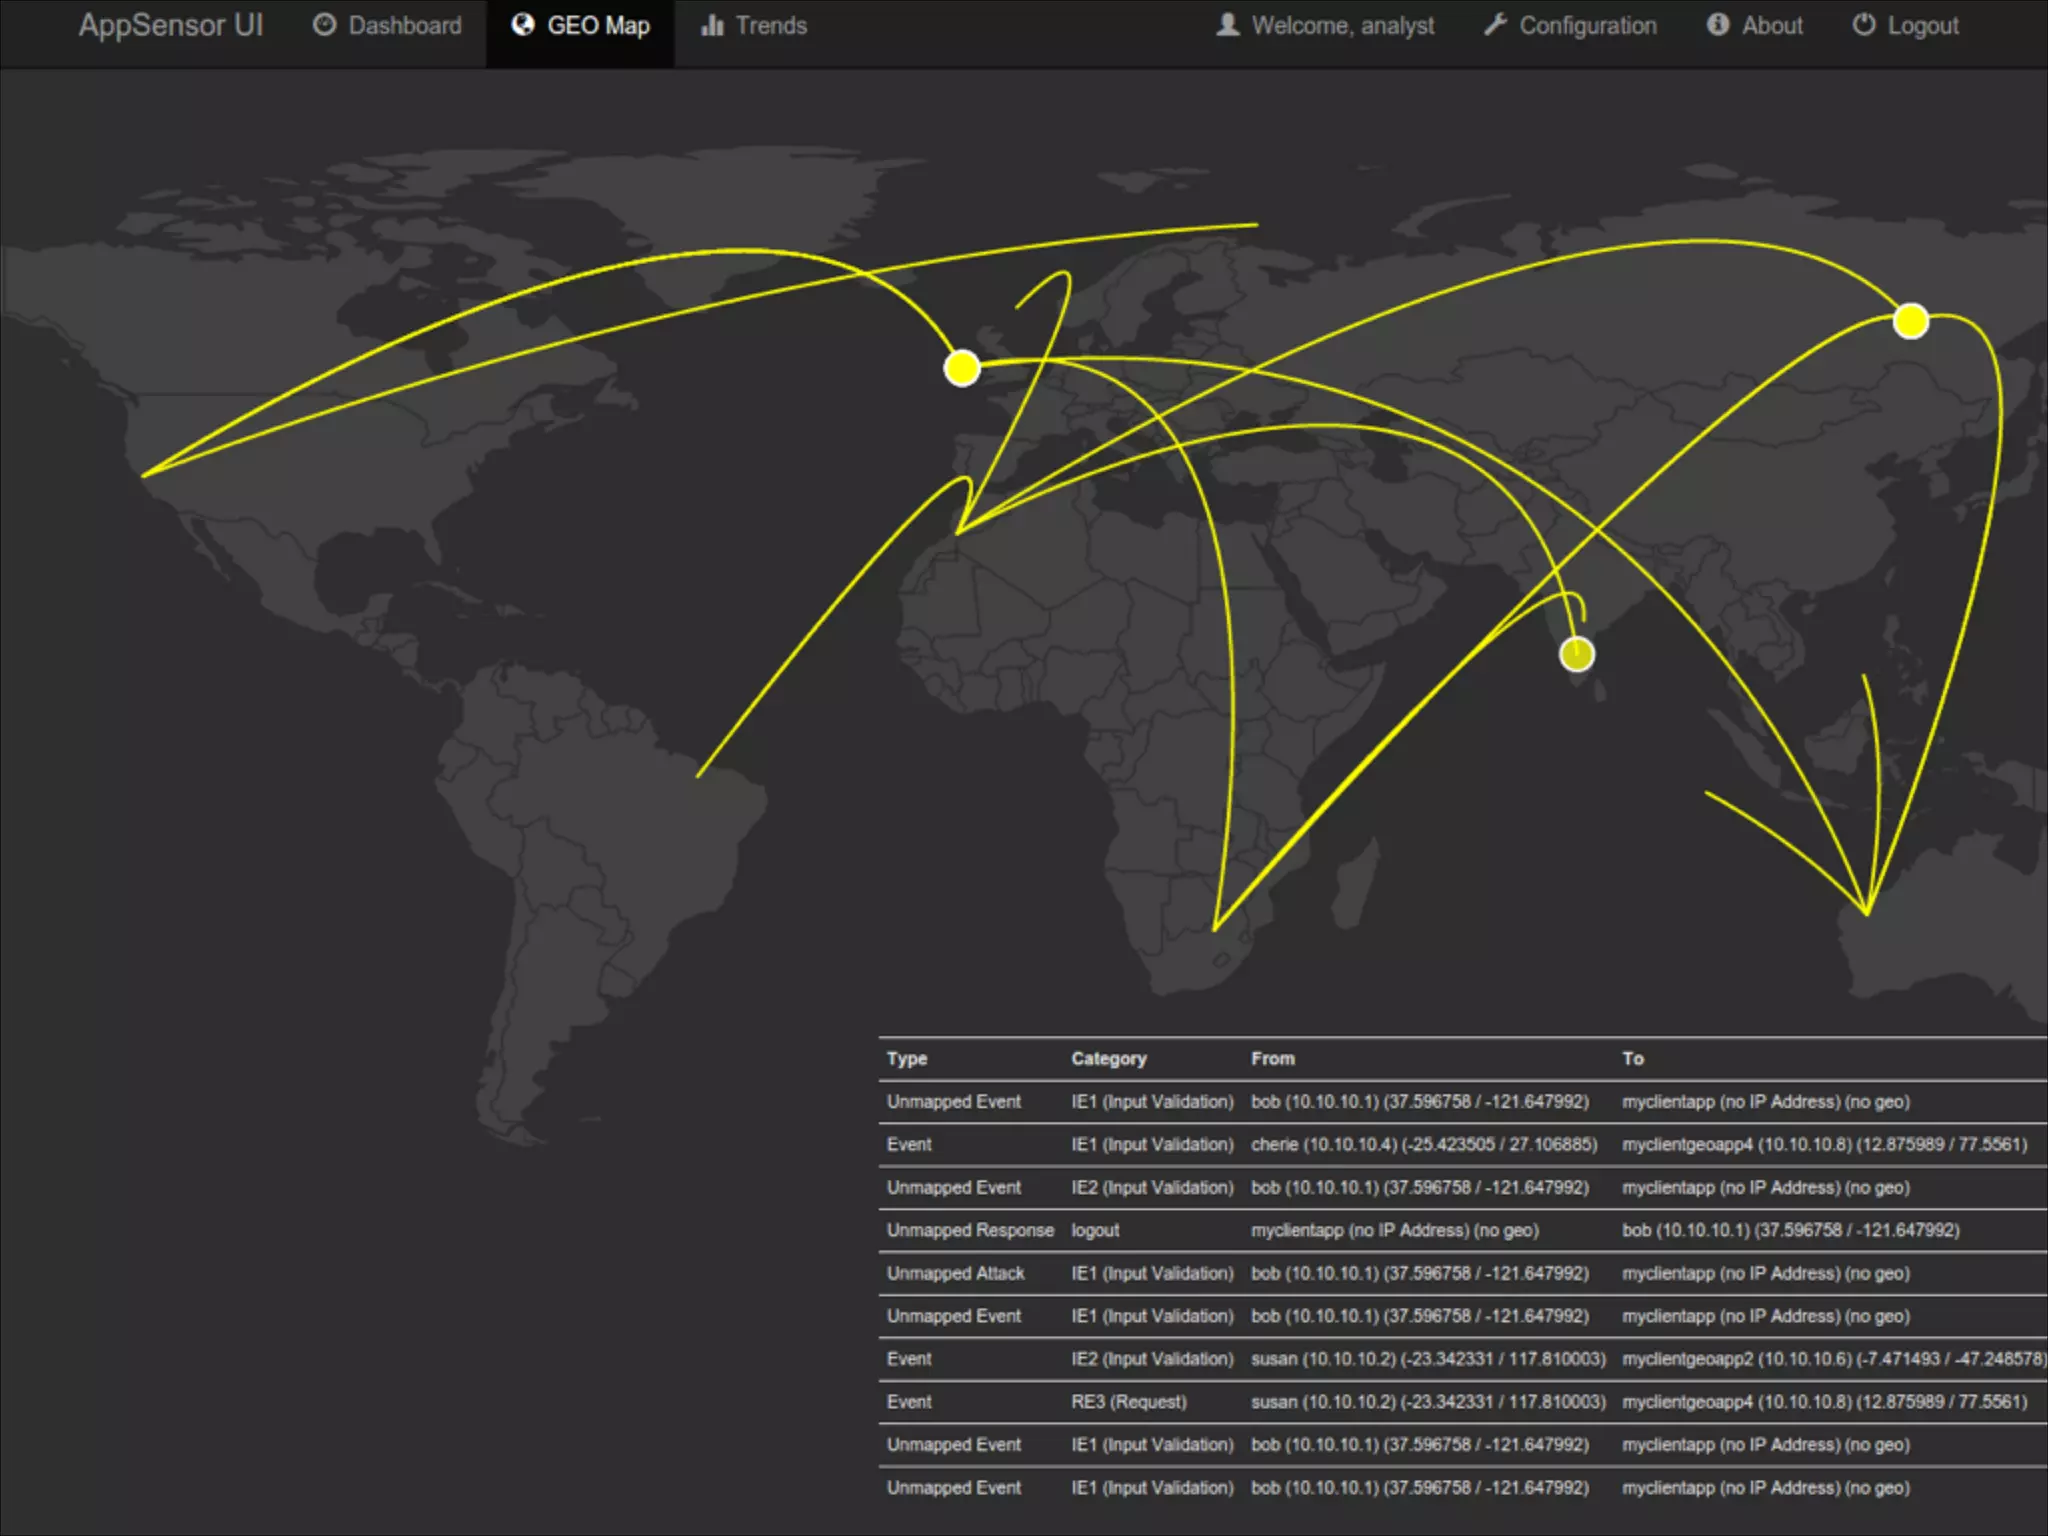Click the yellow marker in southern India
Image resolution: width=2048 pixels, height=1536 pixels.
pyautogui.click(x=1577, y=655)
